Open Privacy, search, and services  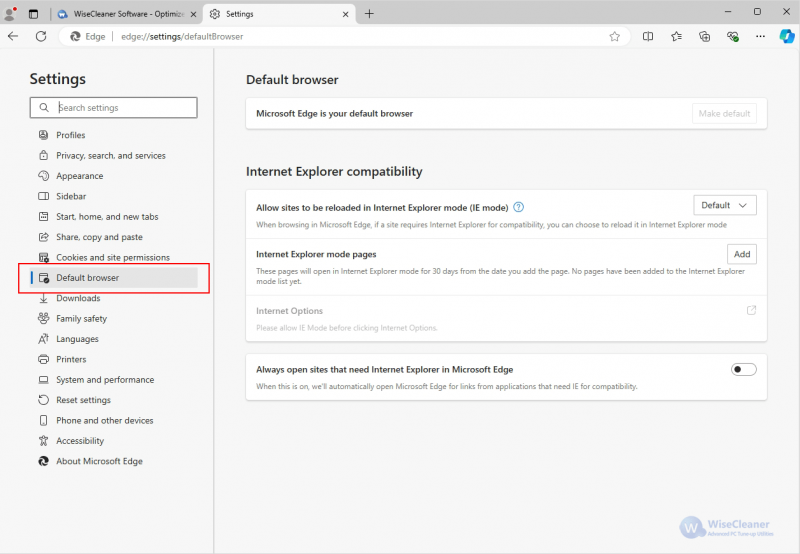point(111,156)
